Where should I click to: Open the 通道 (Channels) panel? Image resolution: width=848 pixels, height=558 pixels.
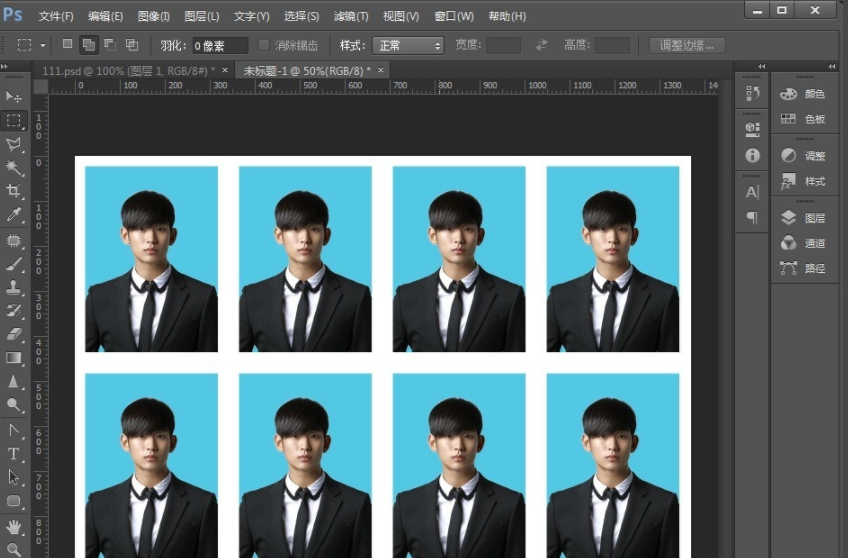tap(804, 243)
